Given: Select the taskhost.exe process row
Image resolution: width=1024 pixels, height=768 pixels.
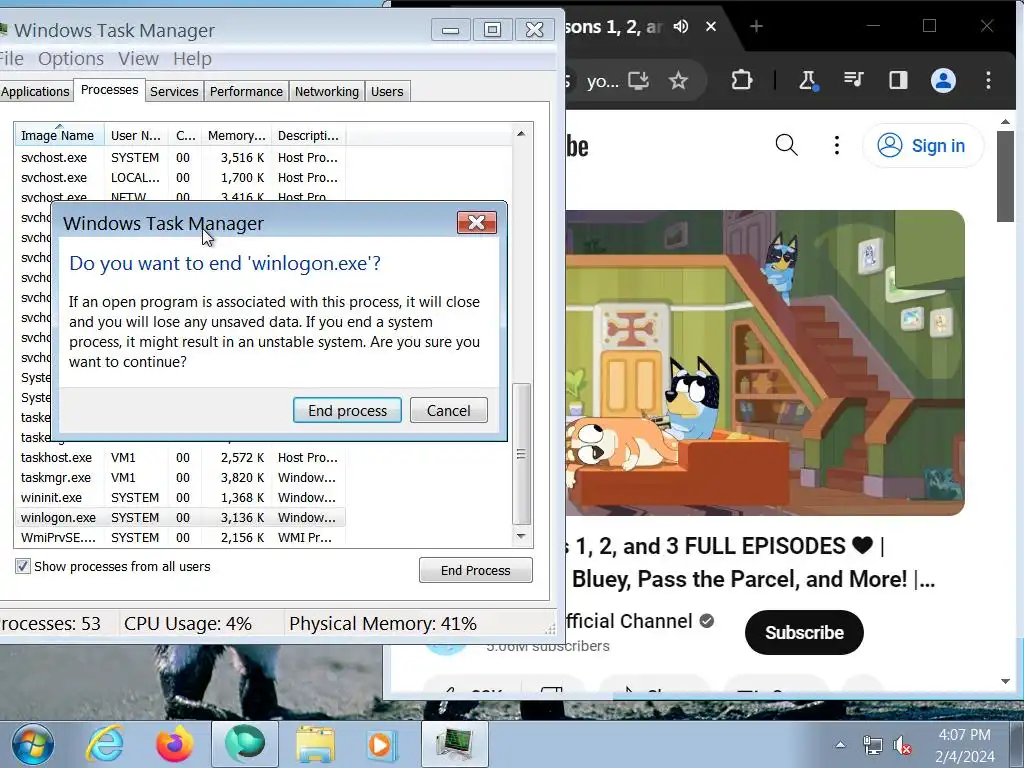Looking at the screenshot, I should click(x=180, y=457).
